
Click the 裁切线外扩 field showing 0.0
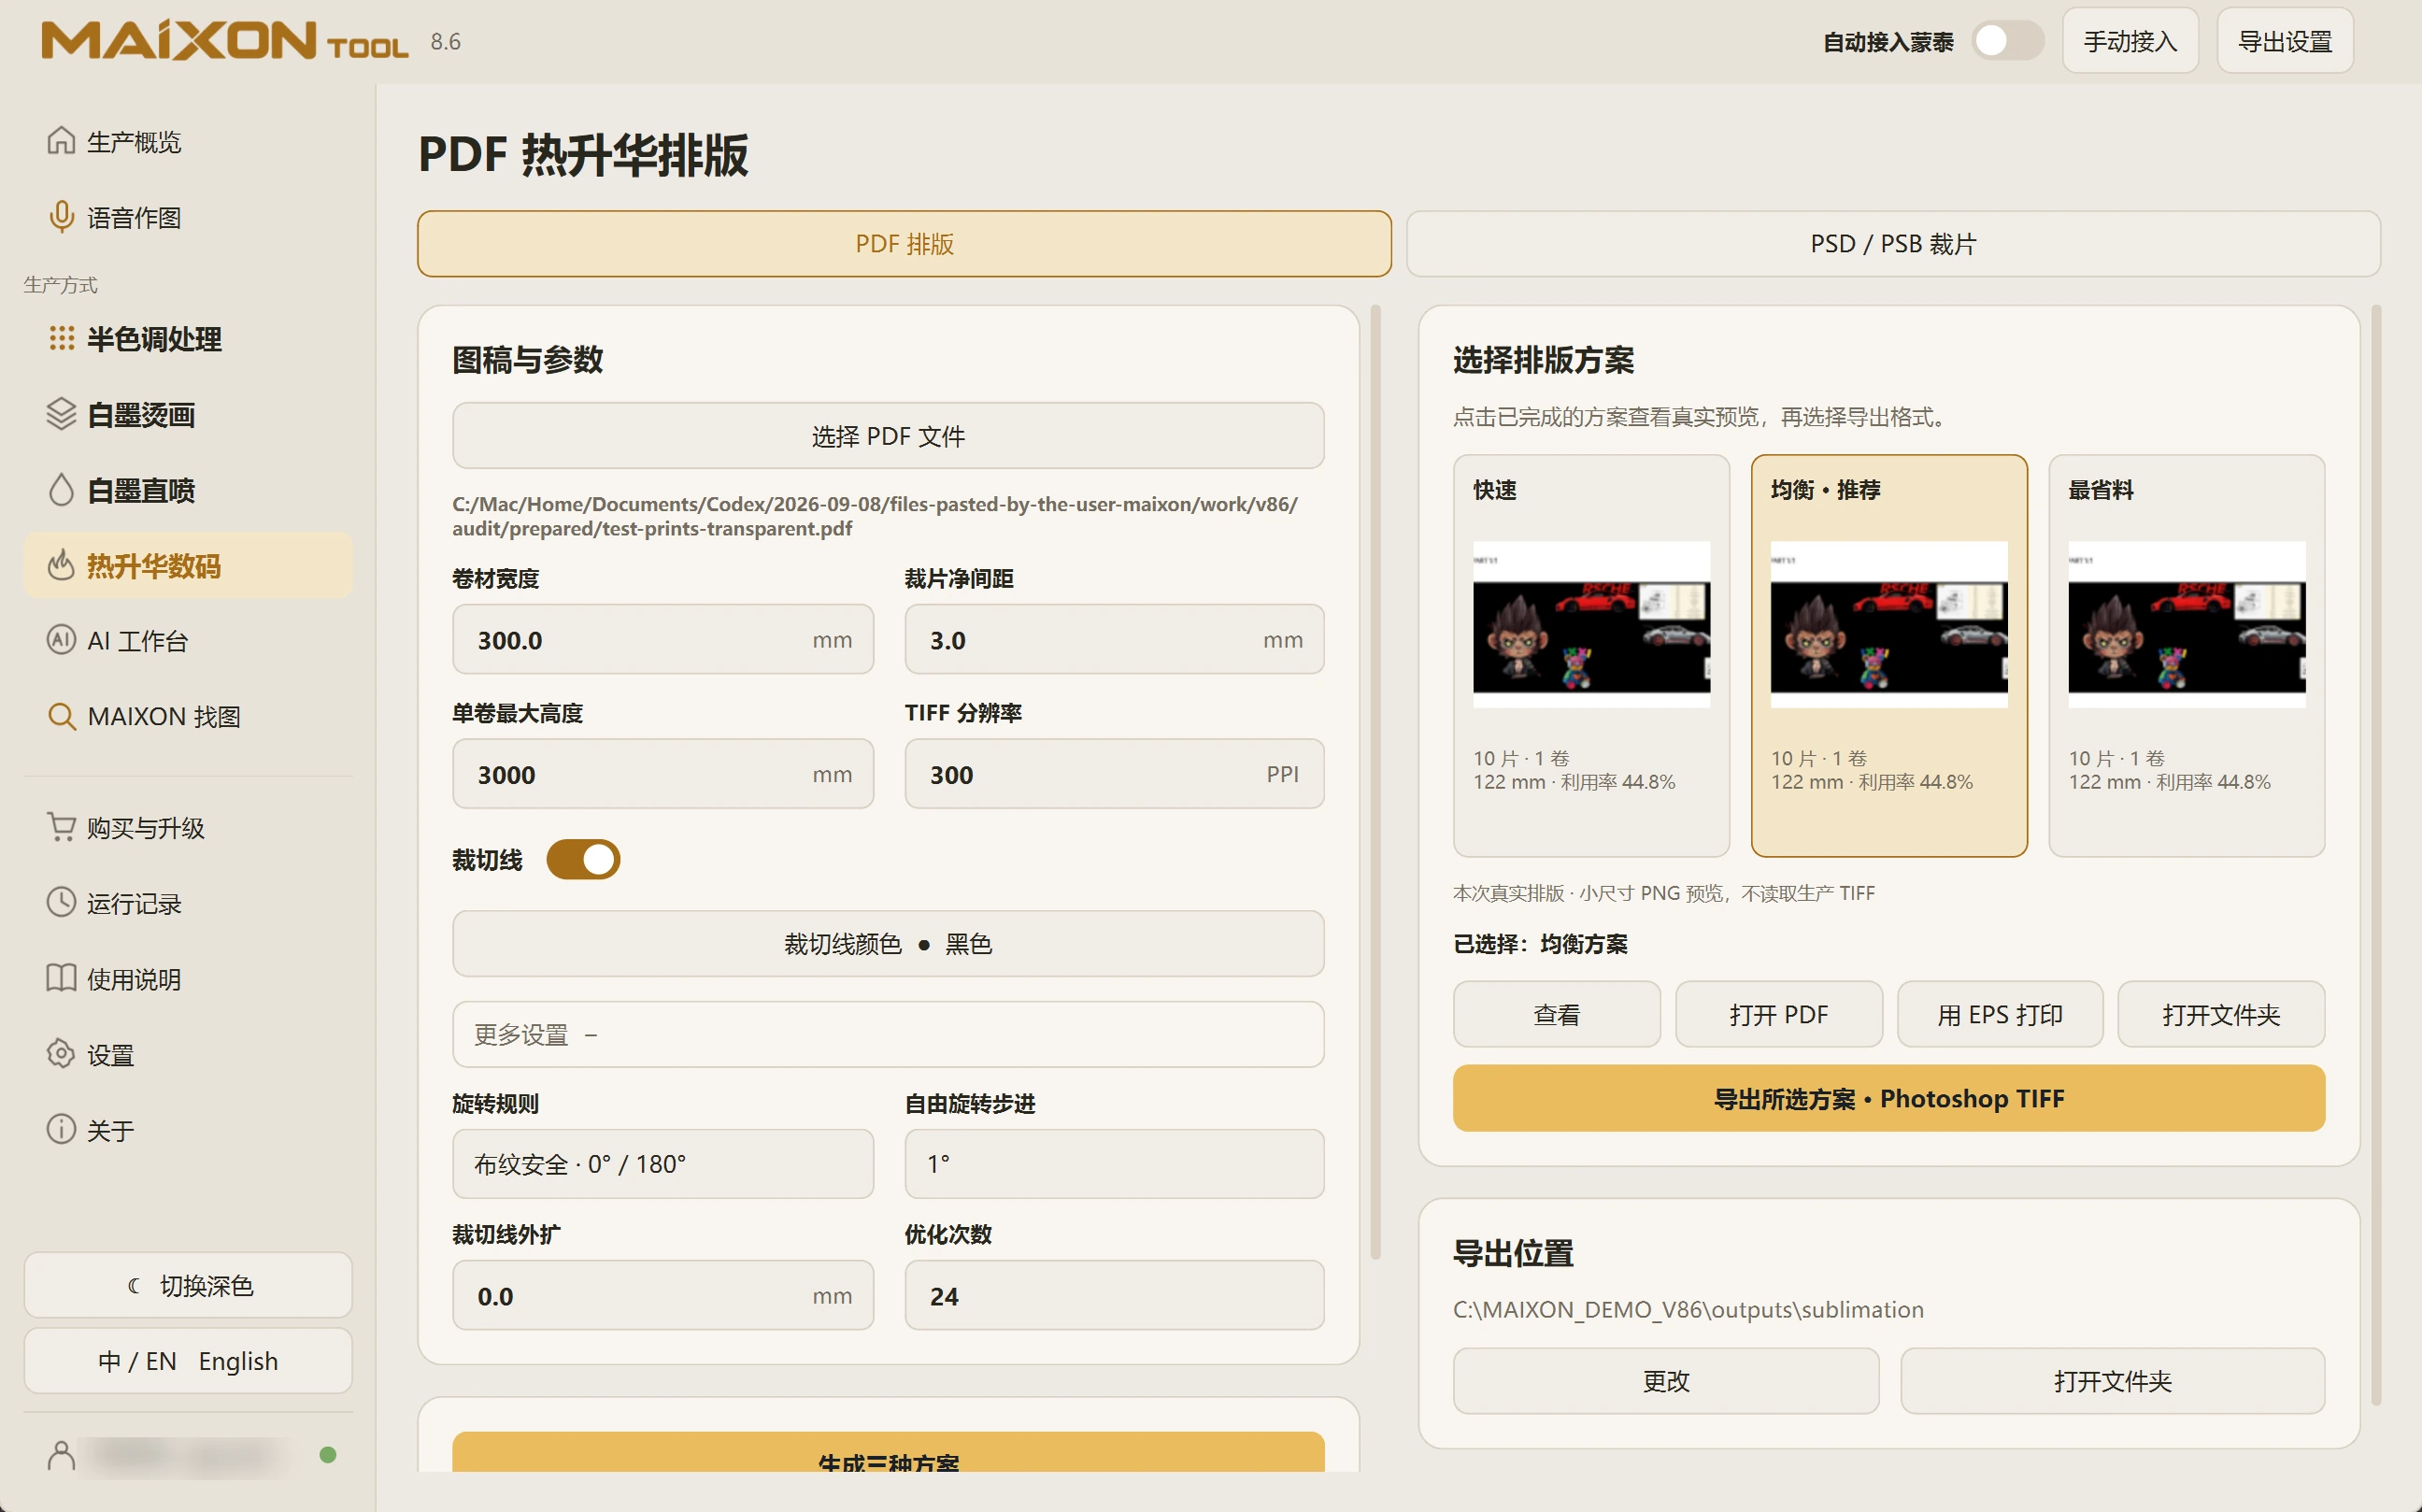(663, 1295)
